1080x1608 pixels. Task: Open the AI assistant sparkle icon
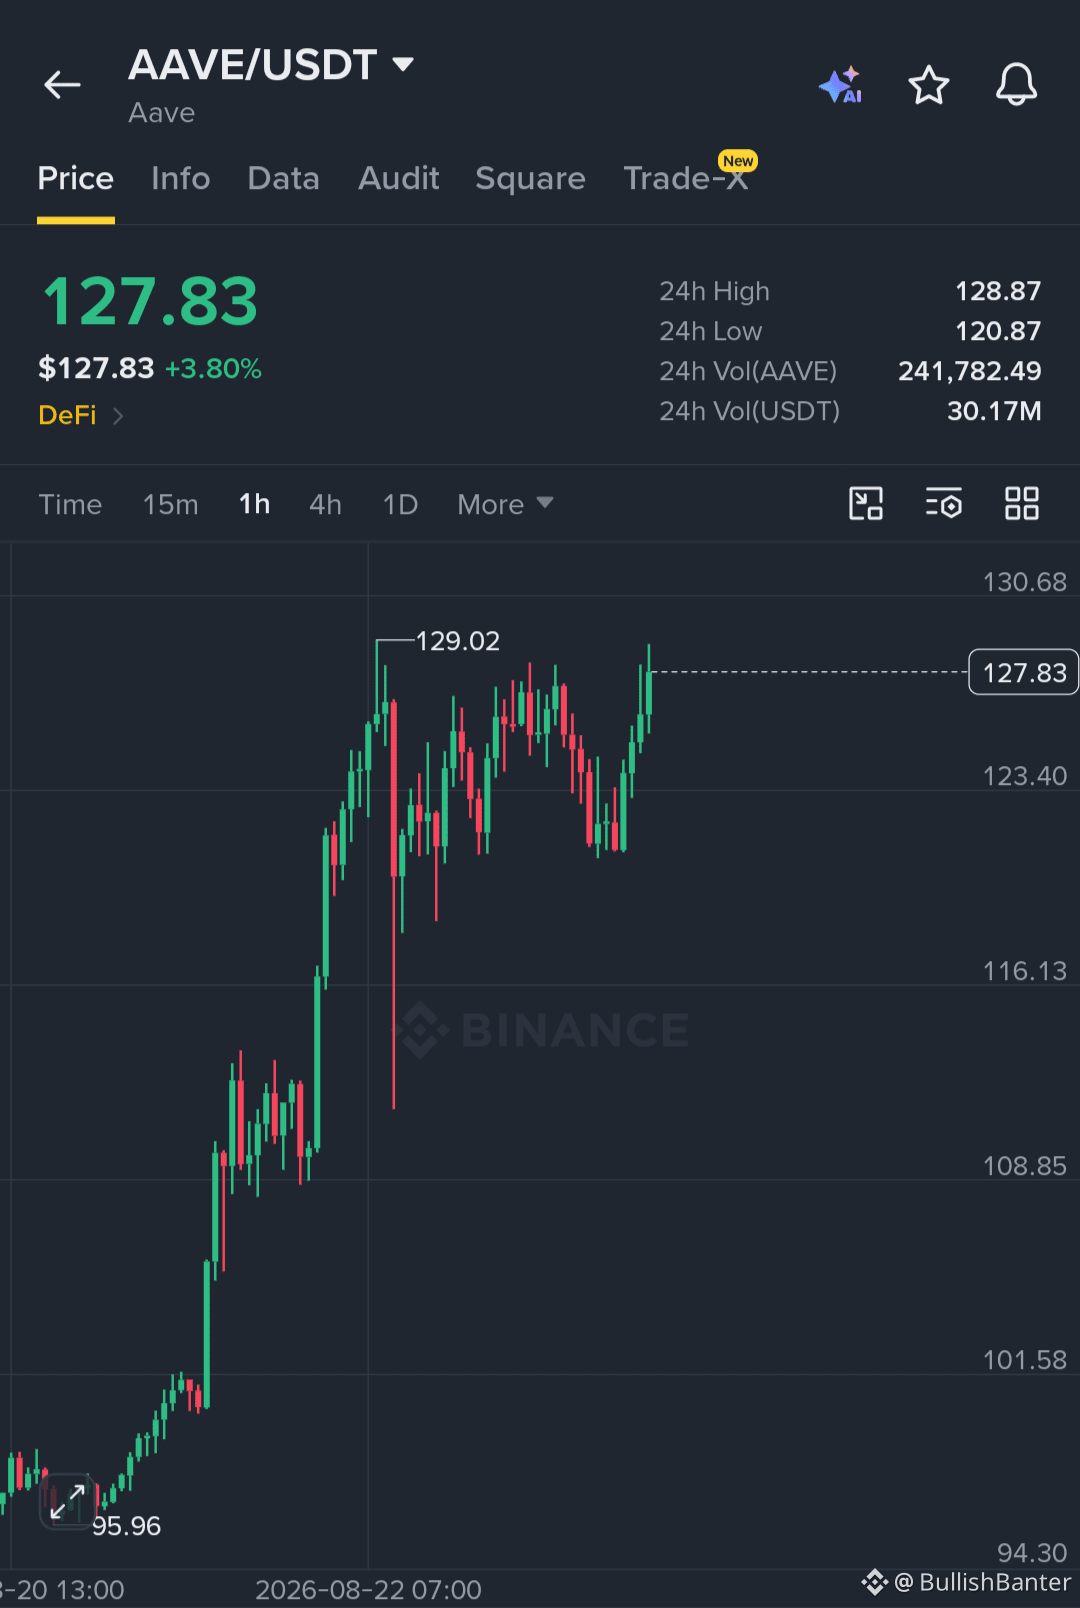841,85
